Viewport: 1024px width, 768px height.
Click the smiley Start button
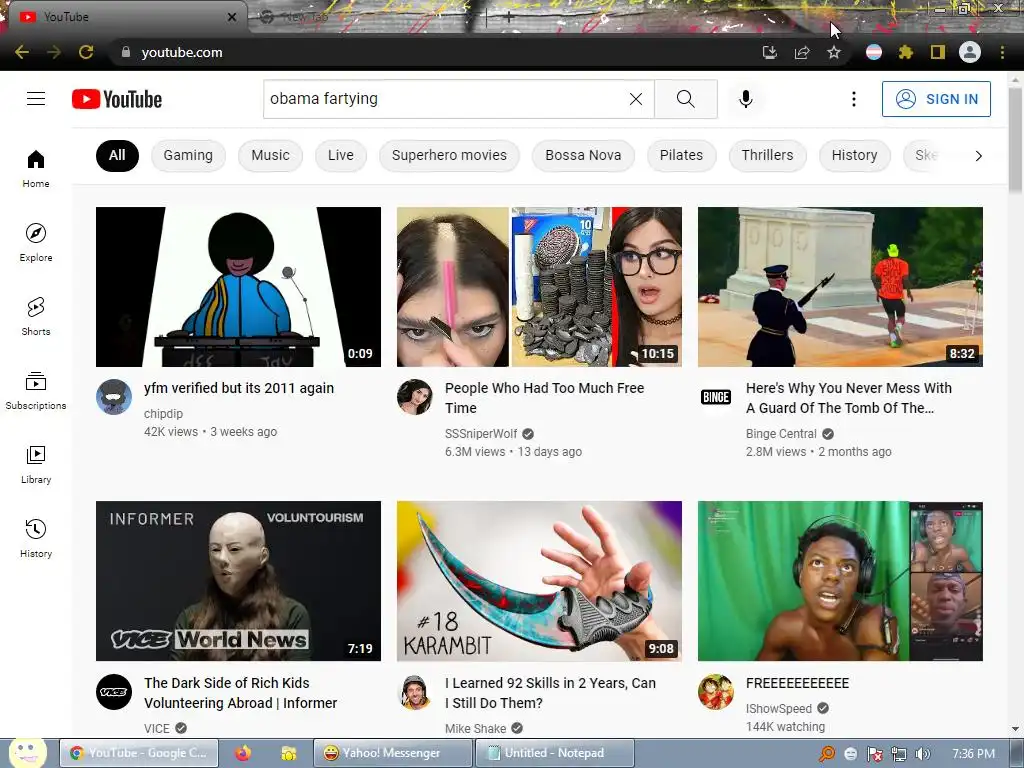[x=27, y=753]
